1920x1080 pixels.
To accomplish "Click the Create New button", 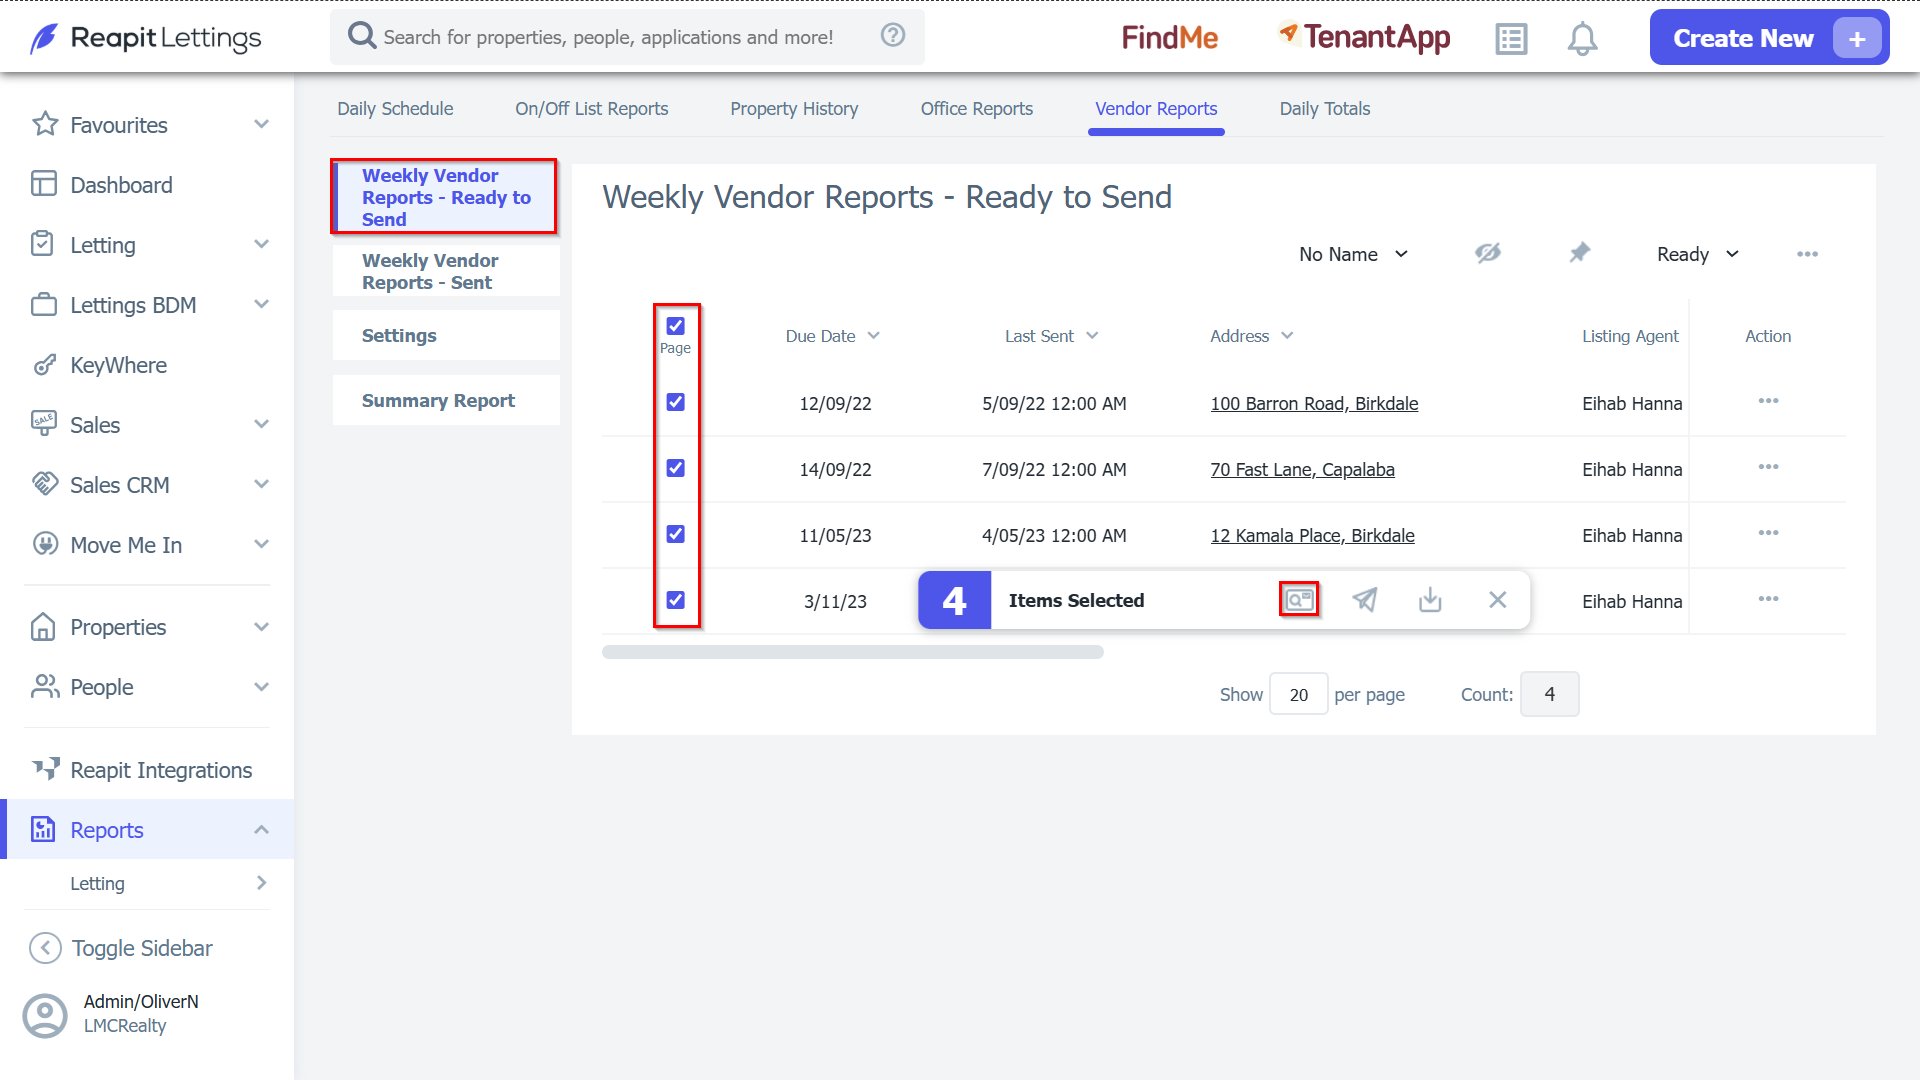I will tap(1769, 38).
